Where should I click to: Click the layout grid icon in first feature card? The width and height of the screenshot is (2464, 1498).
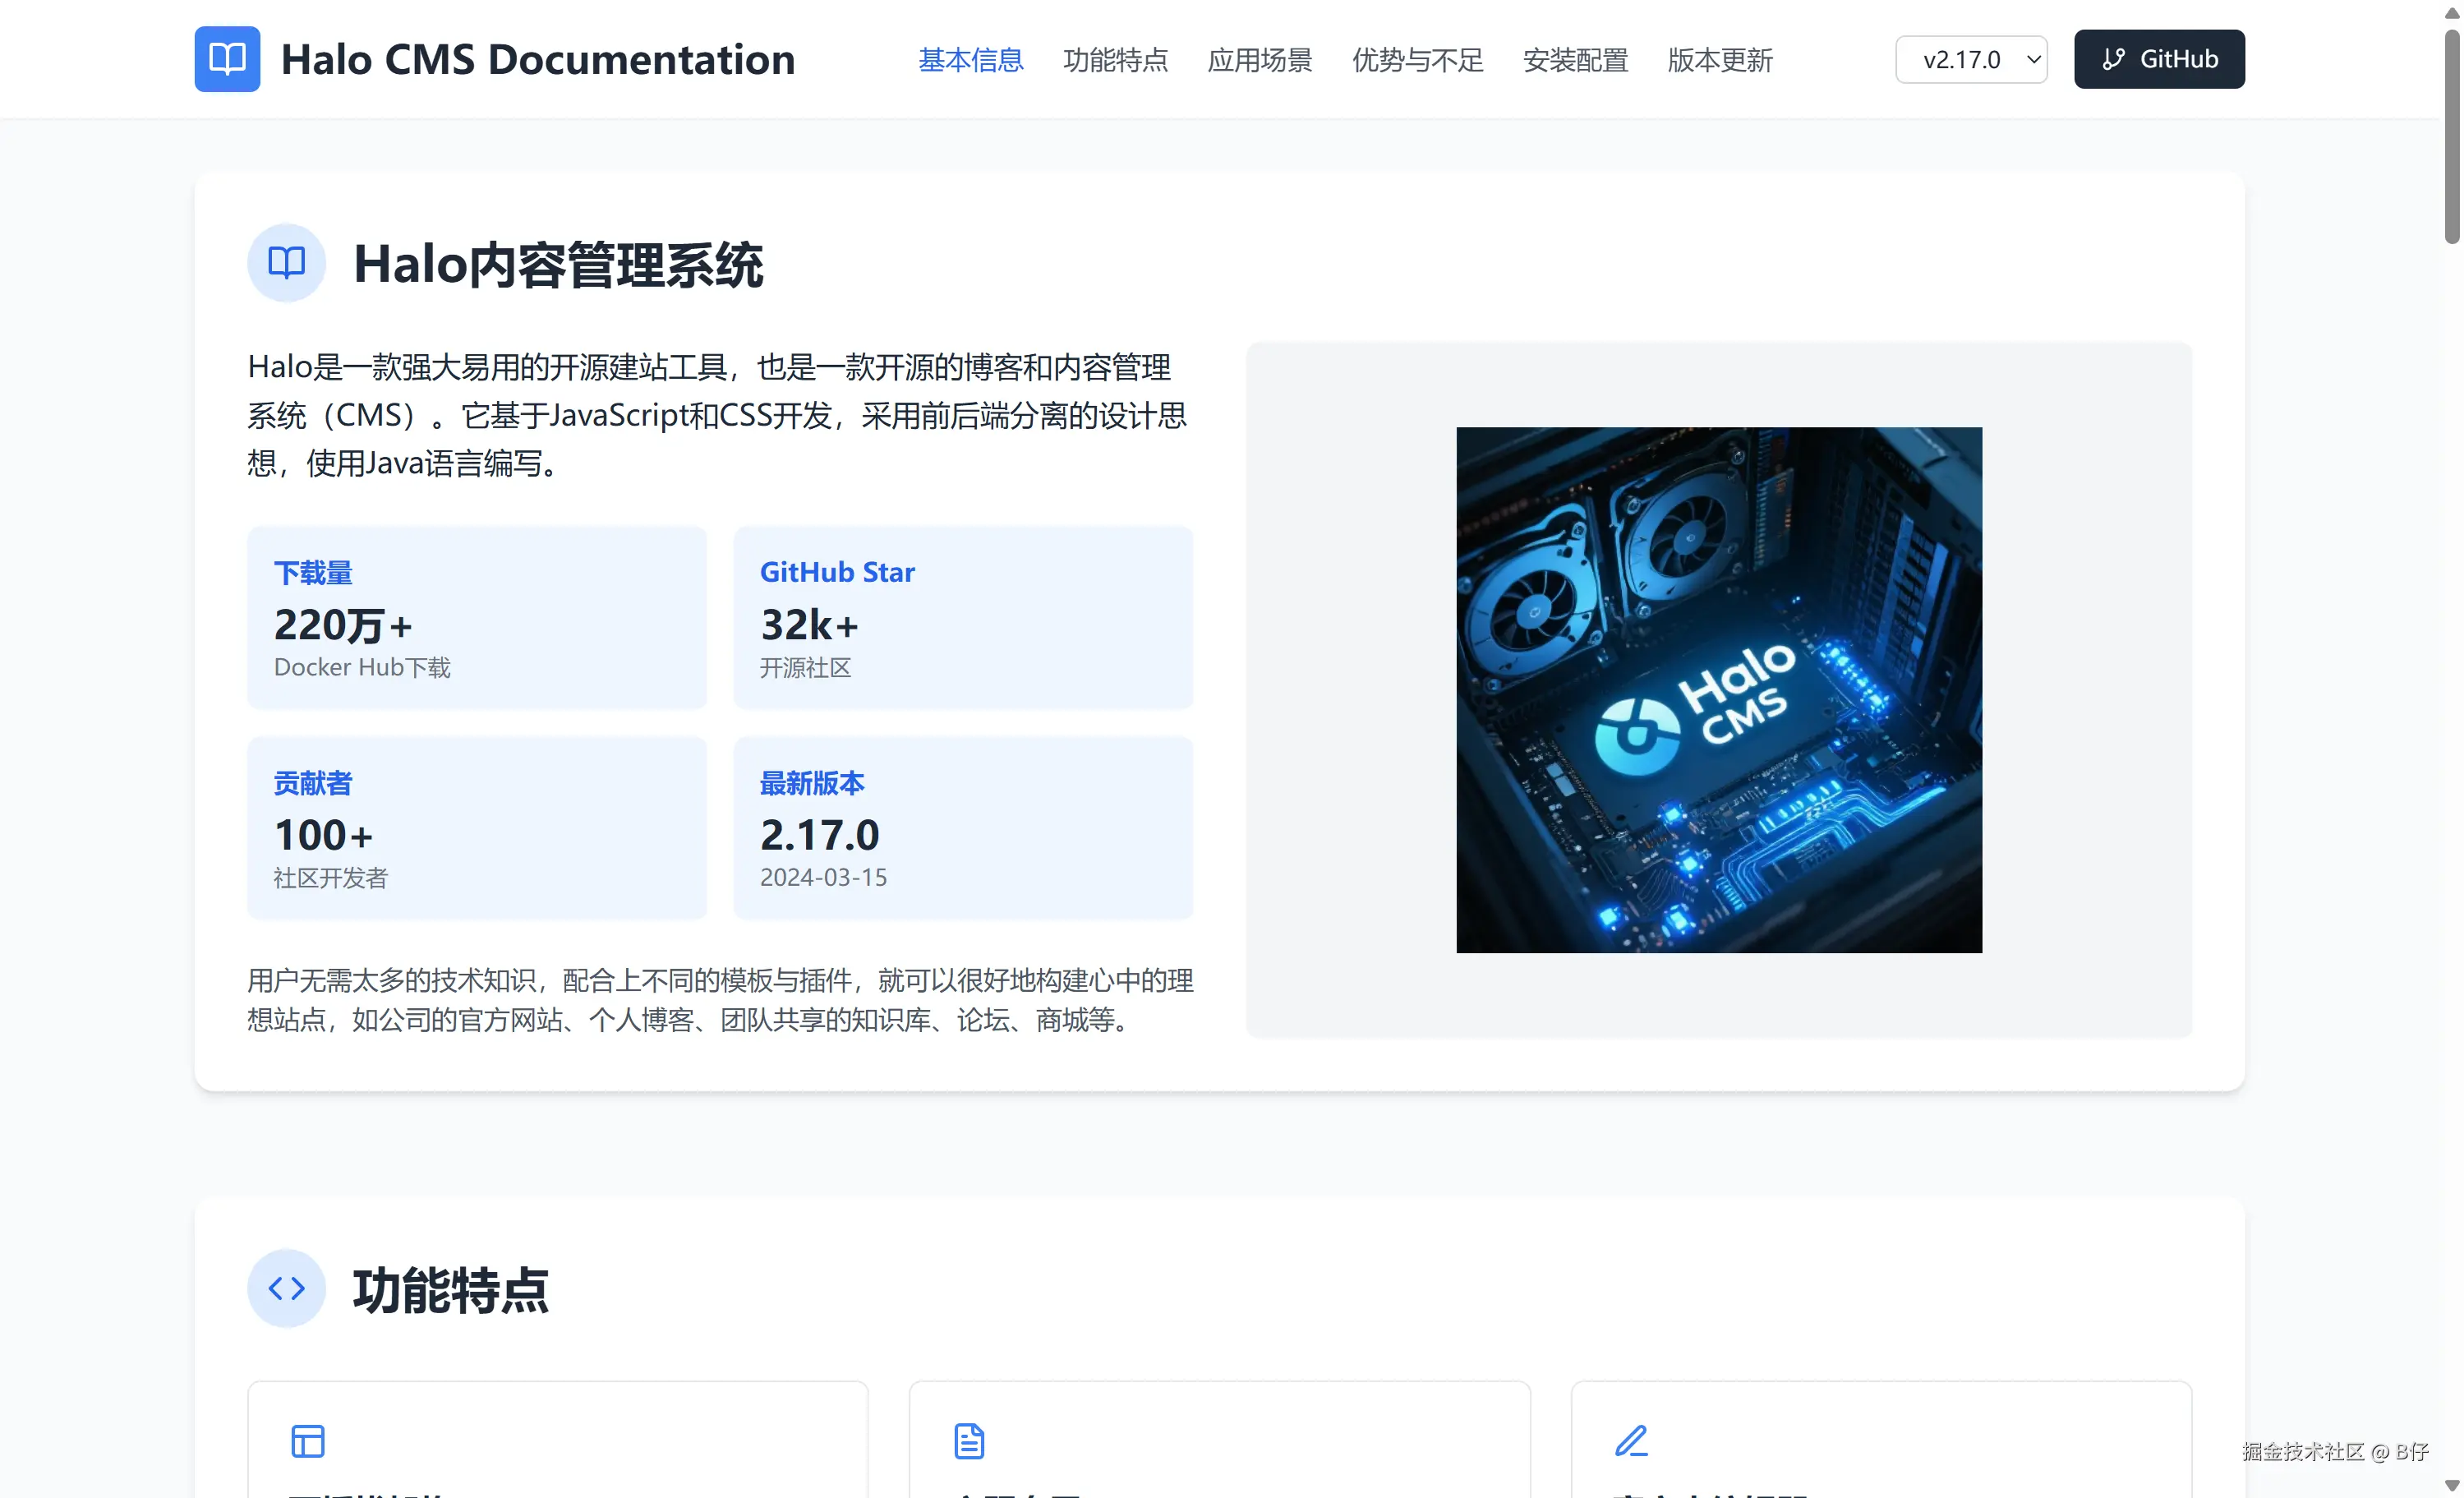308,1441
